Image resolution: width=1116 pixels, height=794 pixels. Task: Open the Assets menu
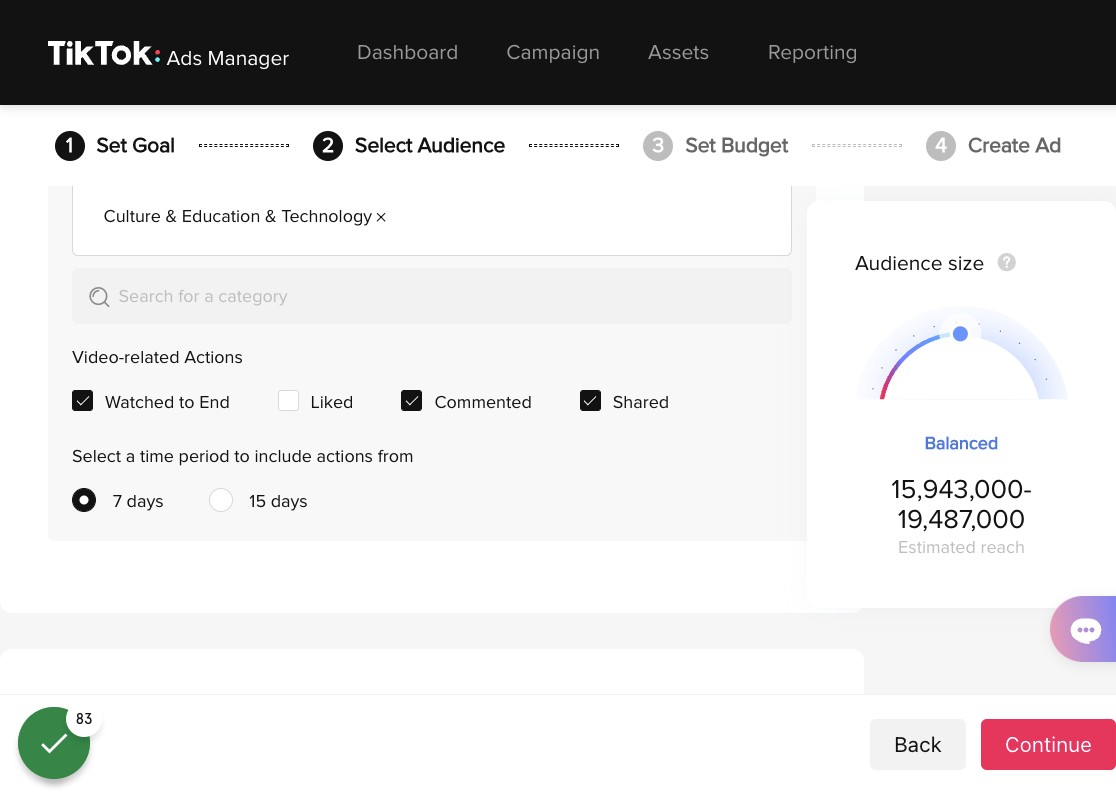tap(678, 53)
